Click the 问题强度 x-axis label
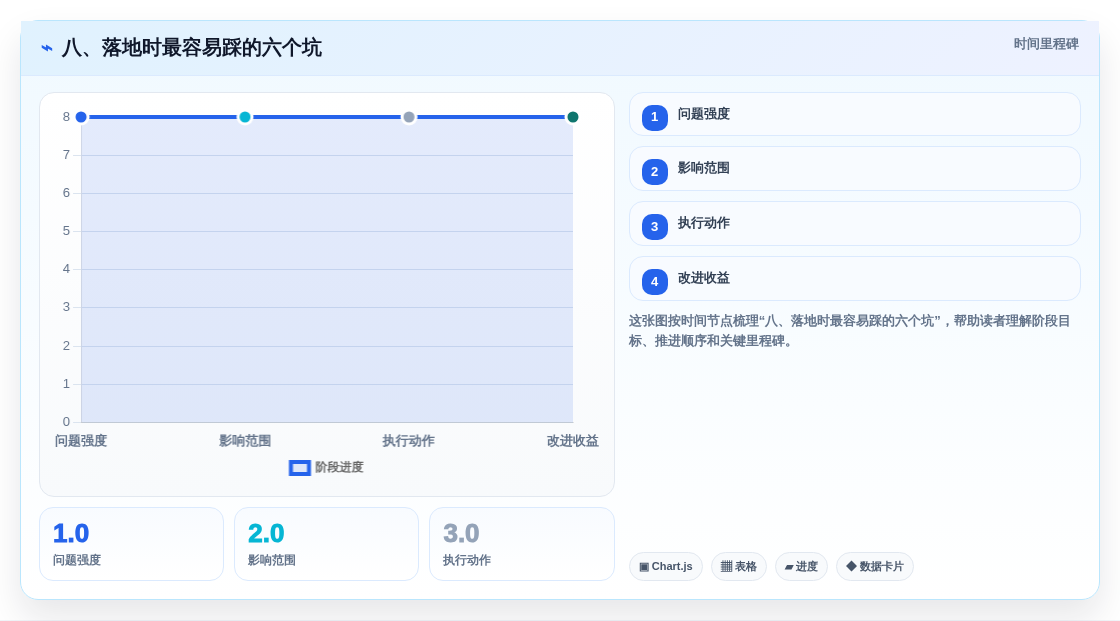 [81, 441]
